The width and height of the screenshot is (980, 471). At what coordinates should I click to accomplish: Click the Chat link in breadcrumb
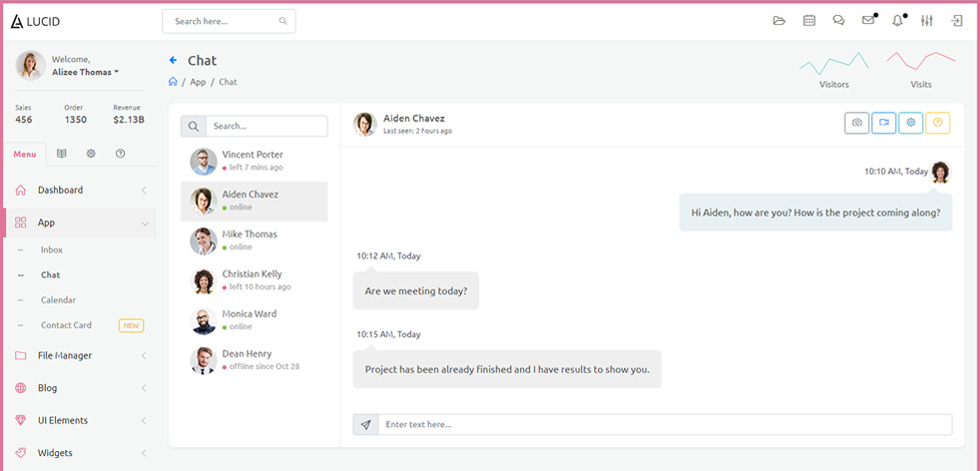coord(228,82)
